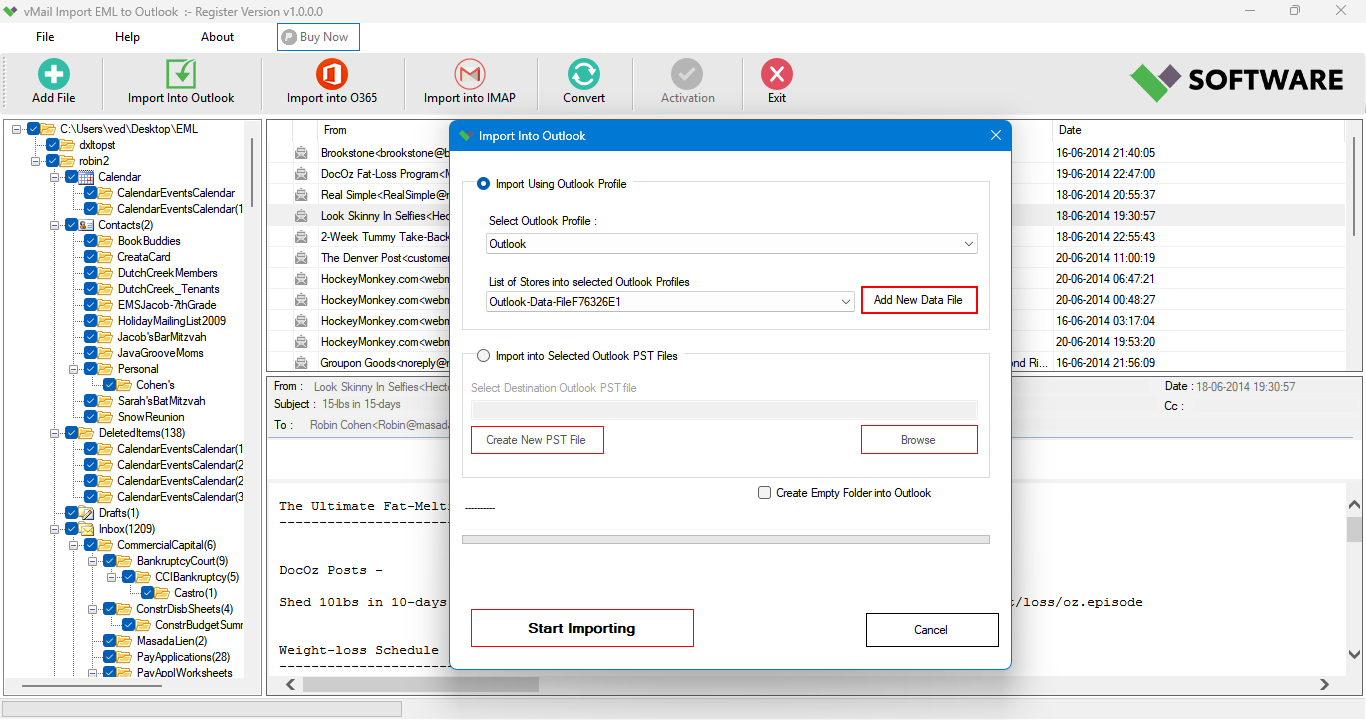The width and height of the screenshot is (1366, 720).
Task: Click the Calendar folder icon in tree
Action: pos(87,177)
